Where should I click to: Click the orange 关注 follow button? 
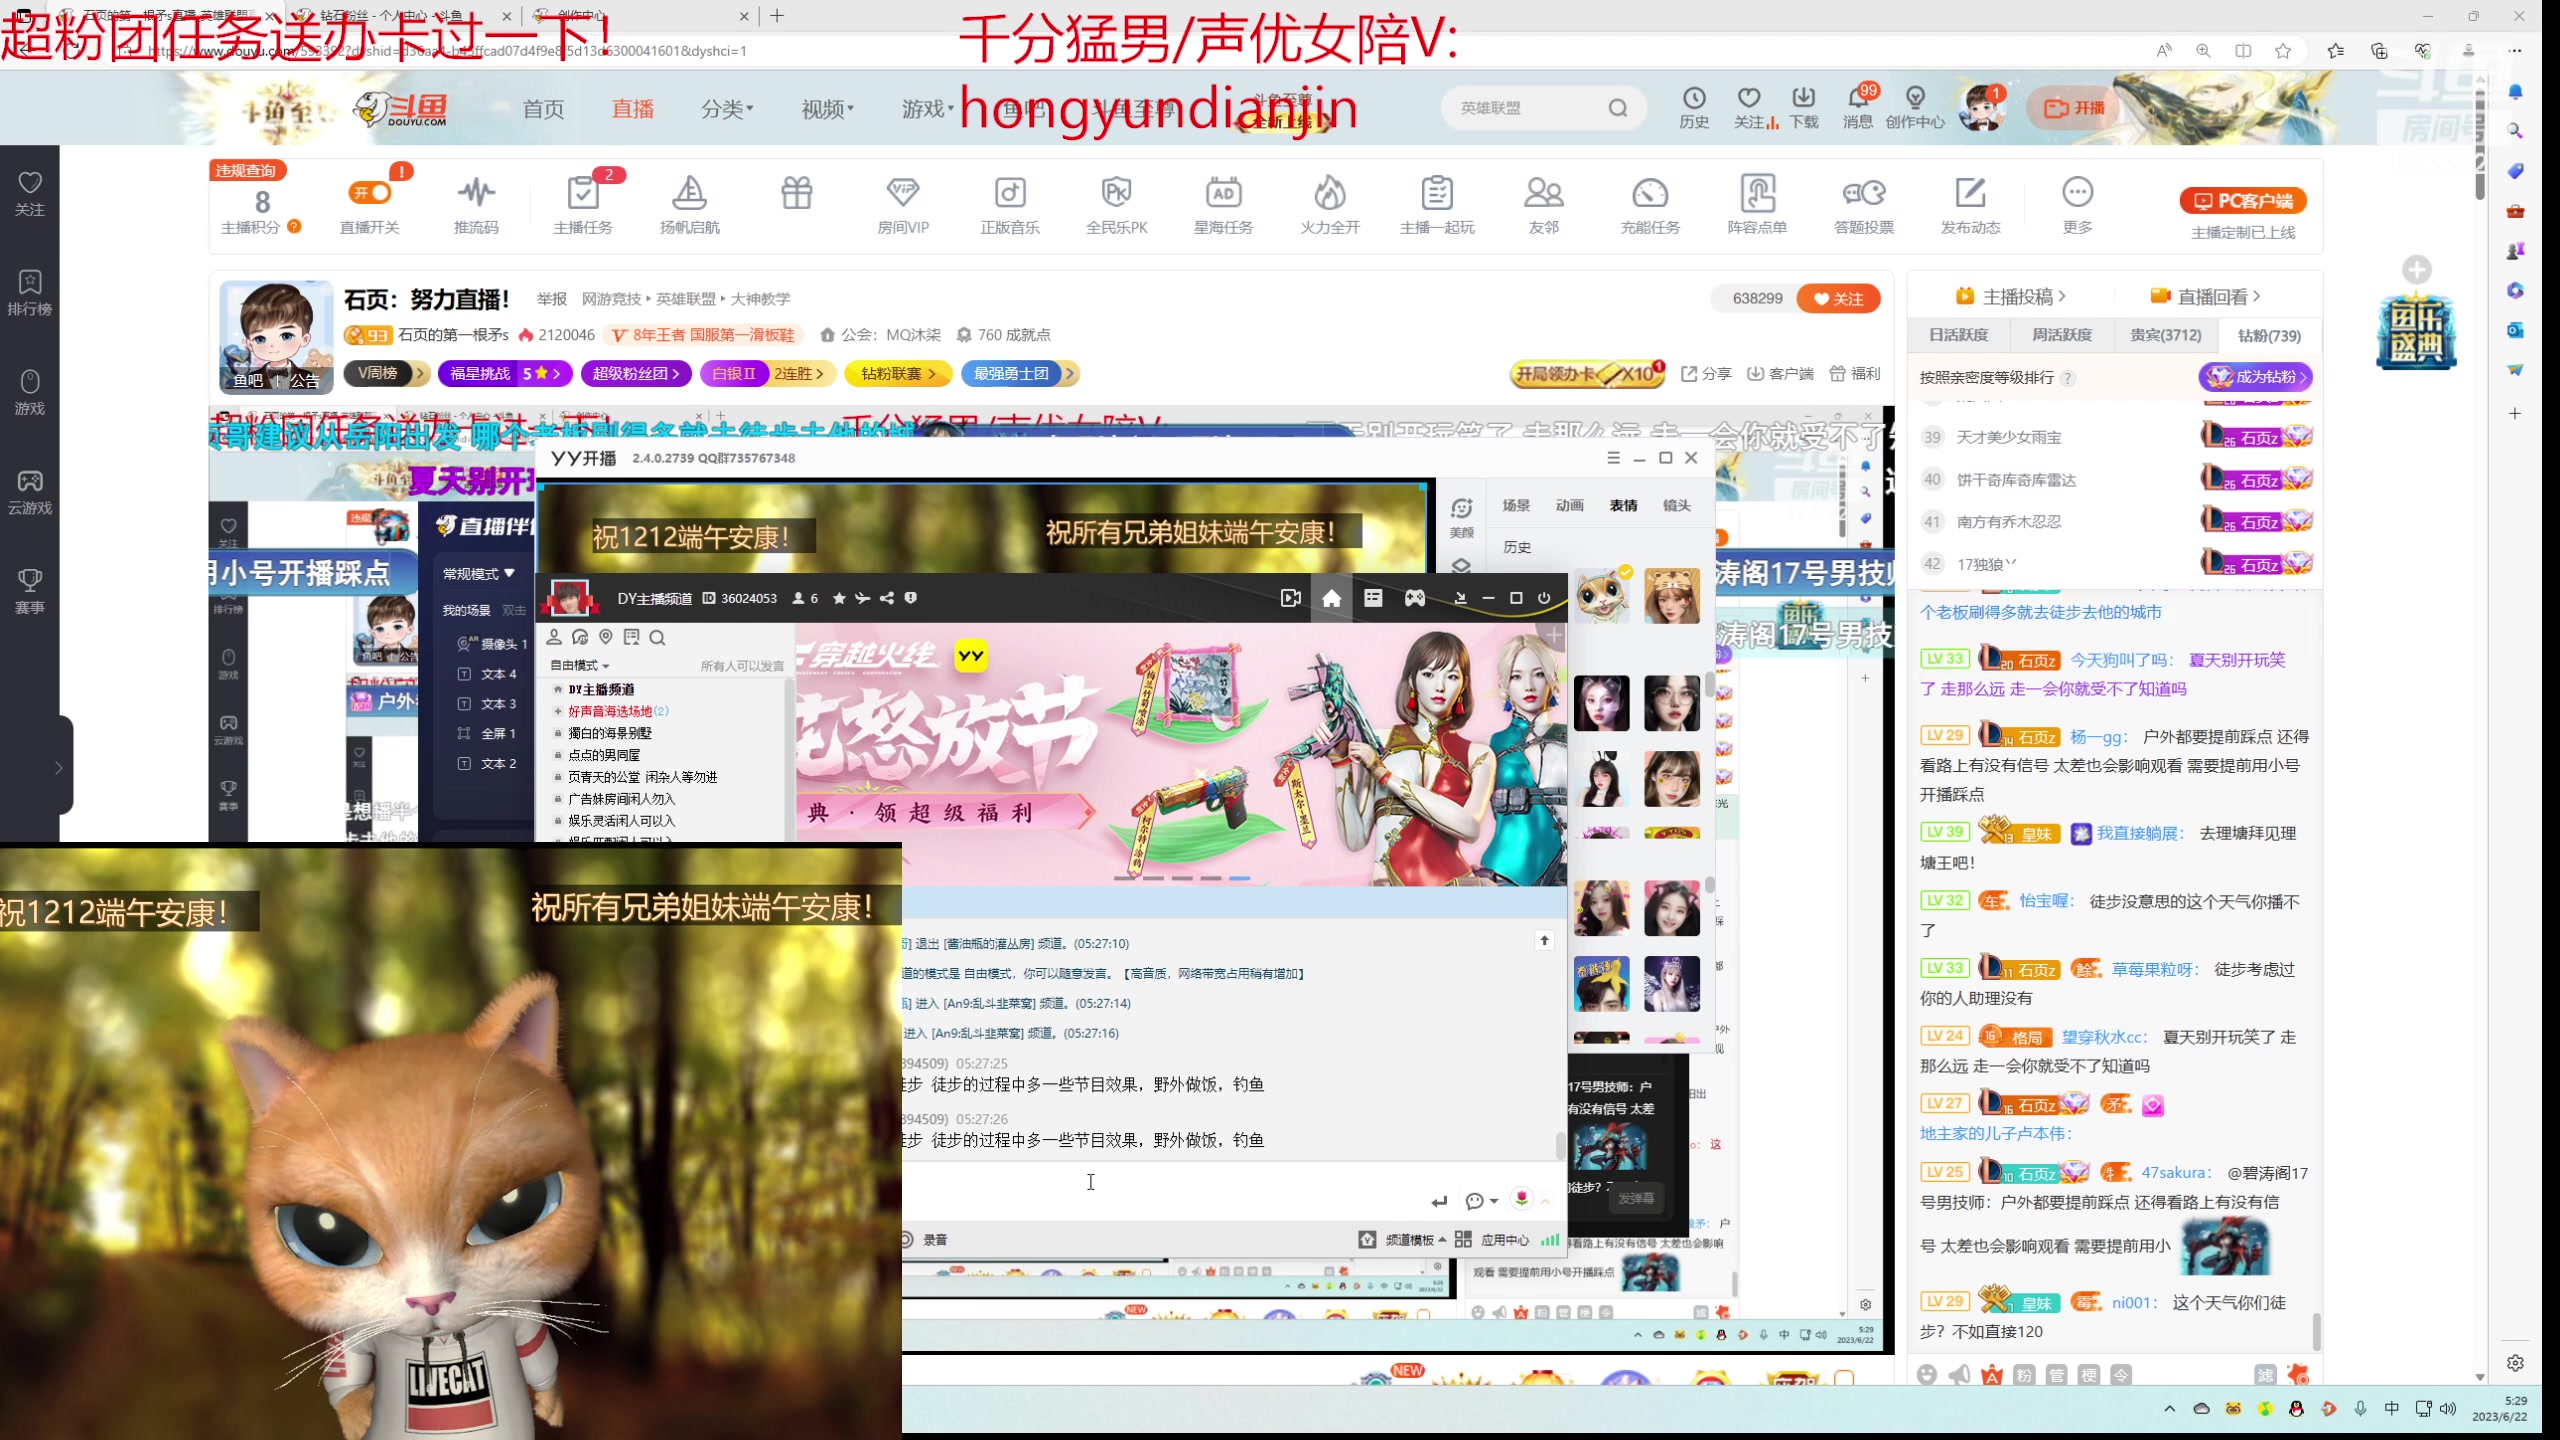pyautogui.click(x=1838, y=298)
